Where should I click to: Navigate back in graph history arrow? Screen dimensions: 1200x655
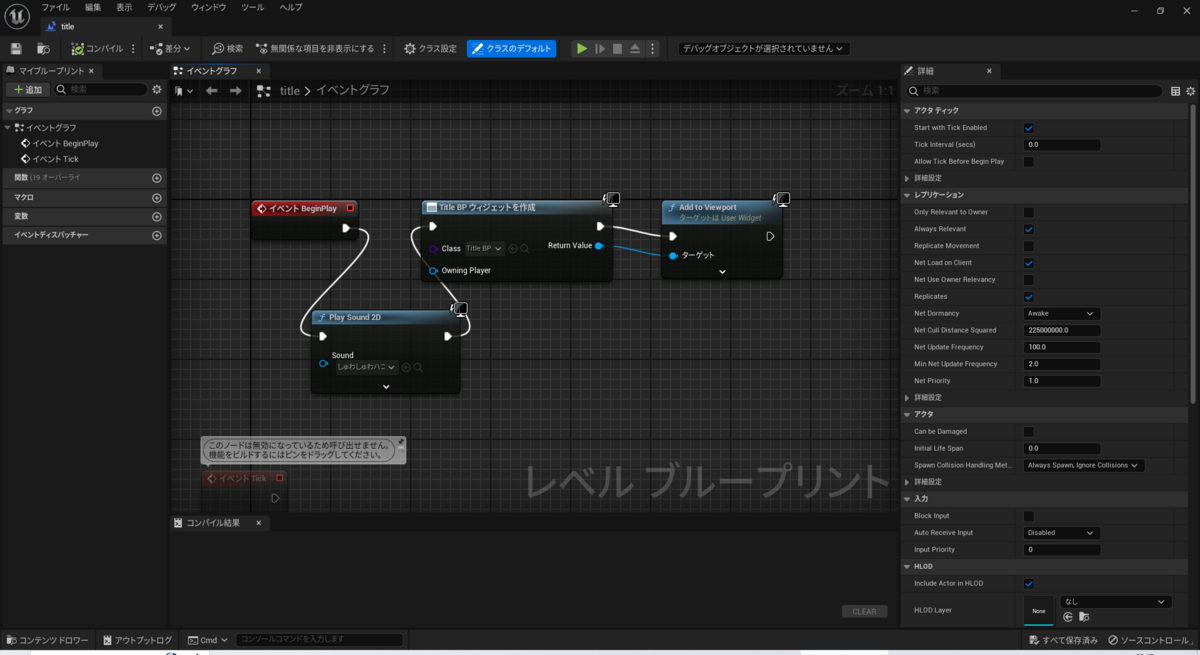212,91
